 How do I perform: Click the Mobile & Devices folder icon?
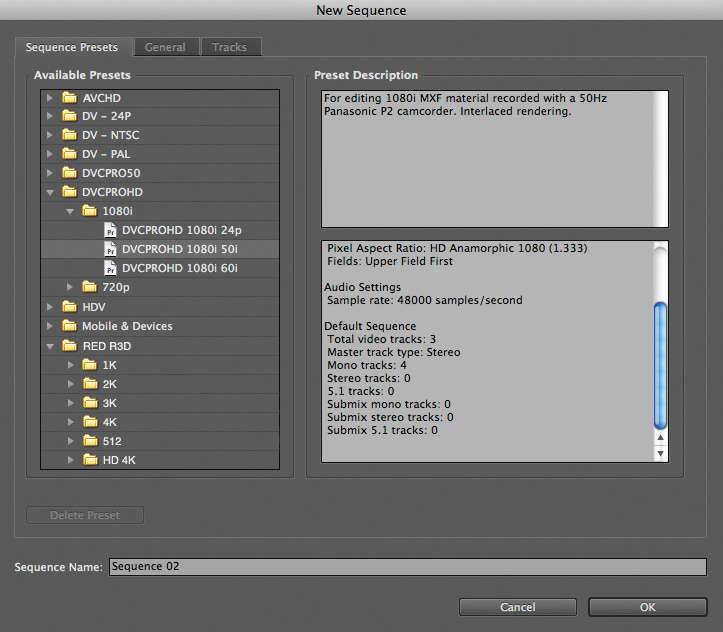(70, 326)
